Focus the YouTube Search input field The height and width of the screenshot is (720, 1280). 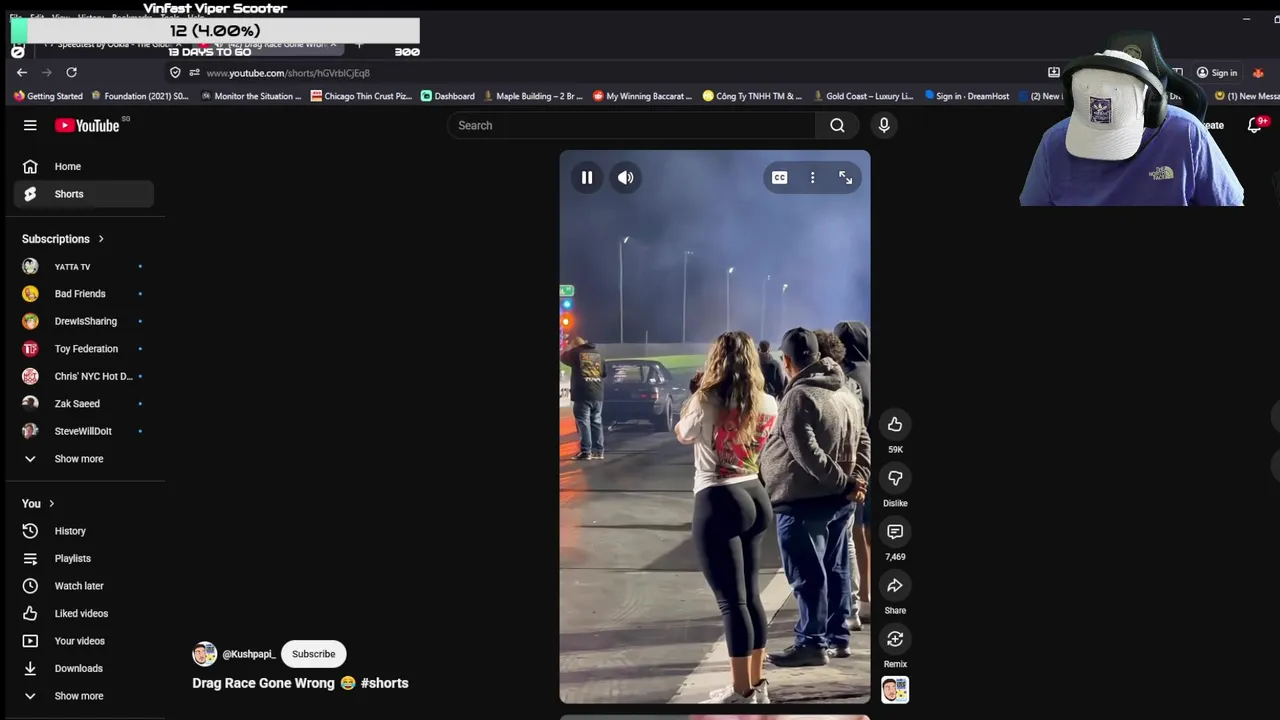(x=631, y=125)
